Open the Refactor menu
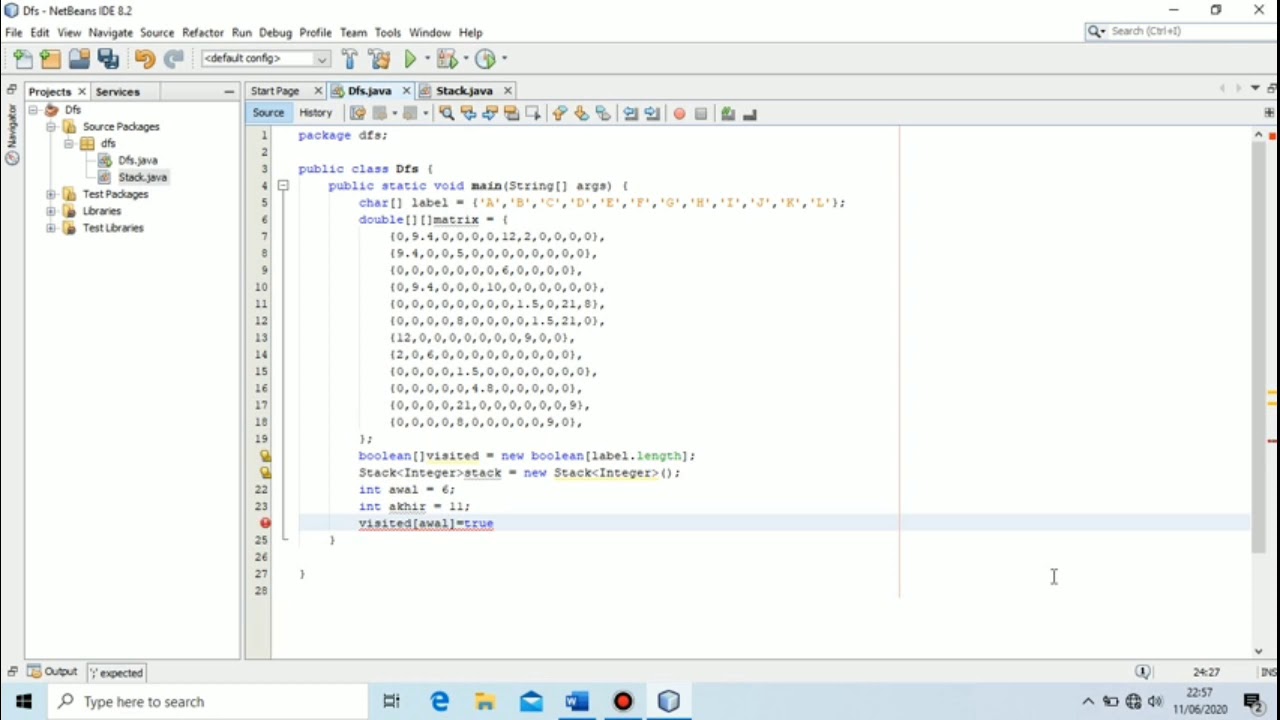The height and width of the screenshot is (720, 1280). [x=203, y=32]
